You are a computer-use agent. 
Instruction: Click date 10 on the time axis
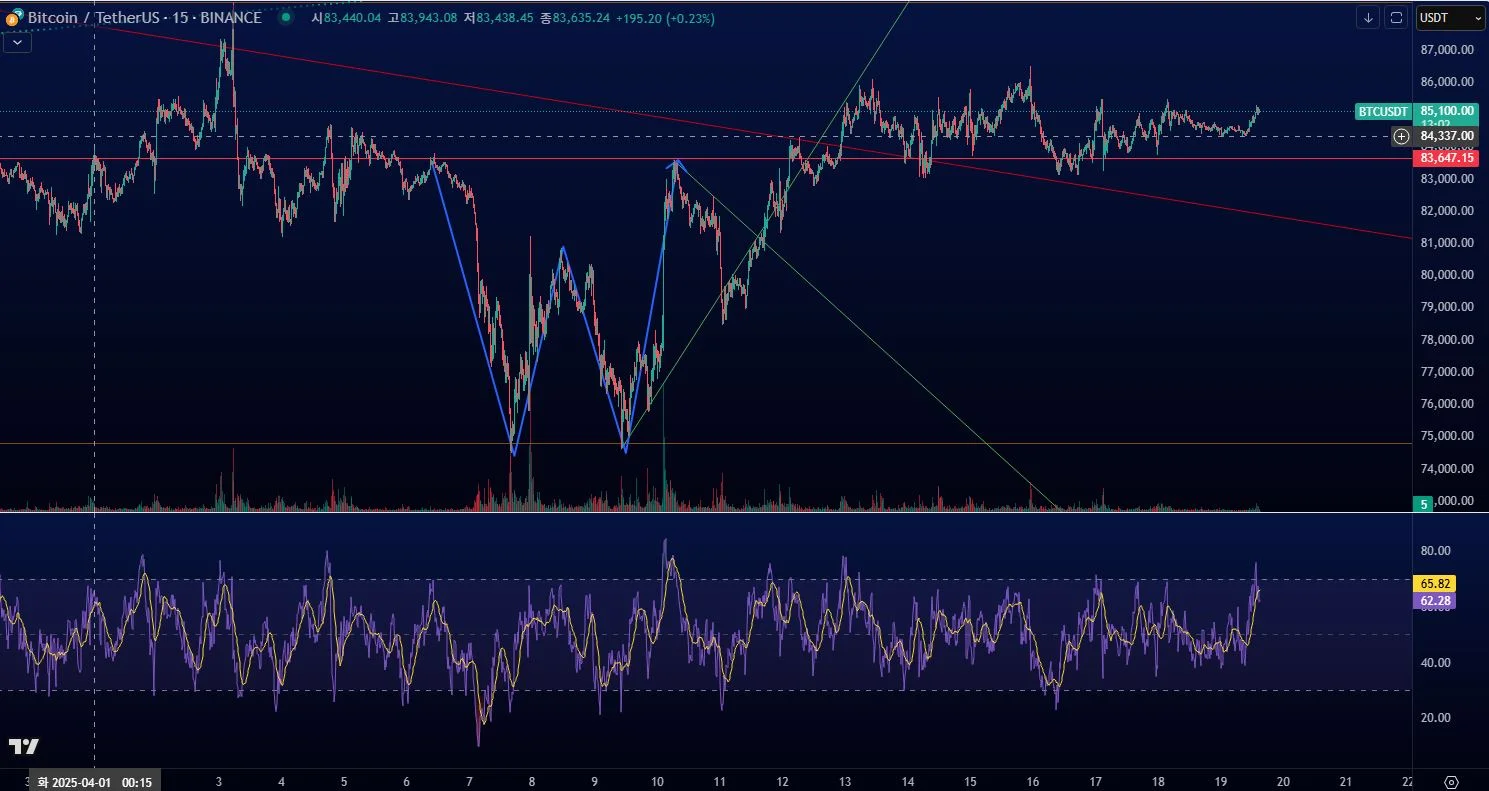pyautogui.click(x=657, y=781)
